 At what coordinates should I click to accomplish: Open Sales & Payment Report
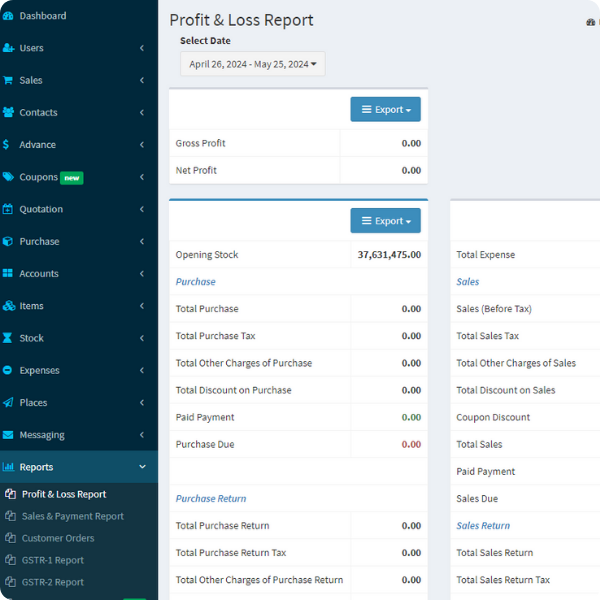[x=72, y=516]
